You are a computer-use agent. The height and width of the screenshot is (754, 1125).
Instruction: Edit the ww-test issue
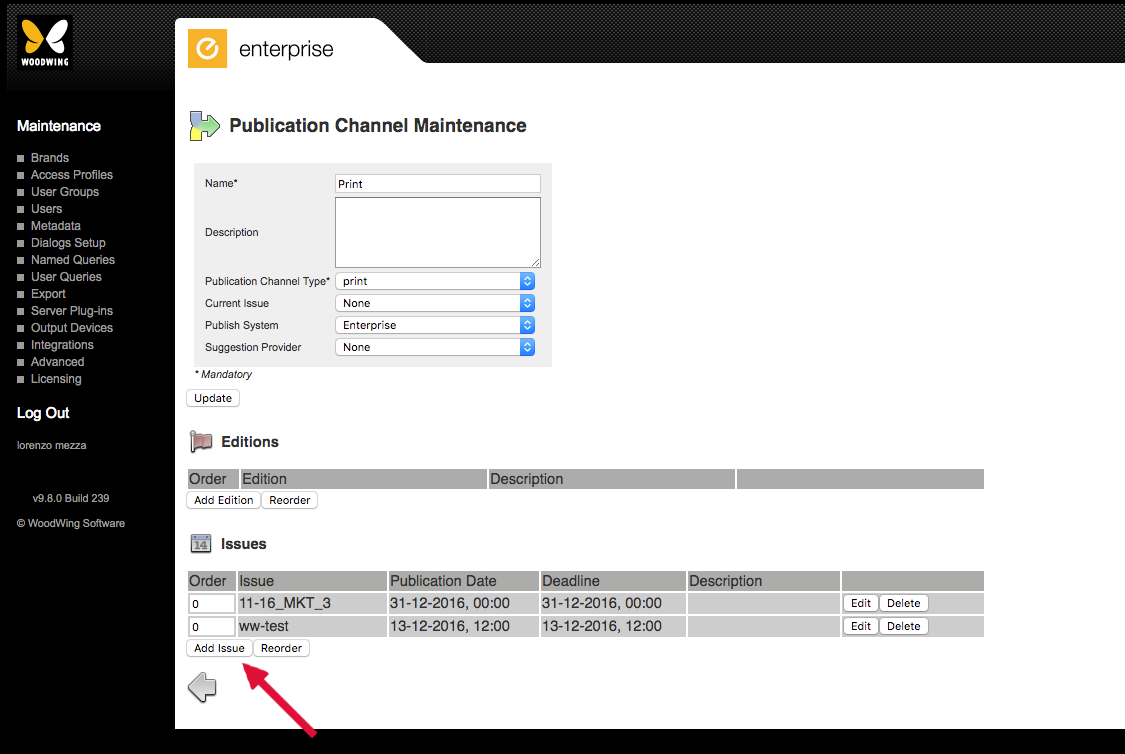860,626
